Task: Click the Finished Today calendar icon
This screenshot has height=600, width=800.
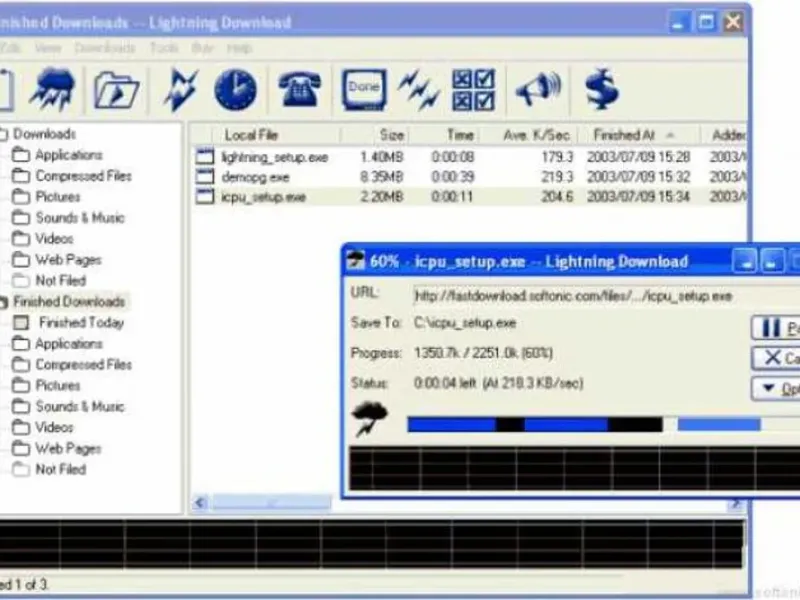Action: [21, 322]
